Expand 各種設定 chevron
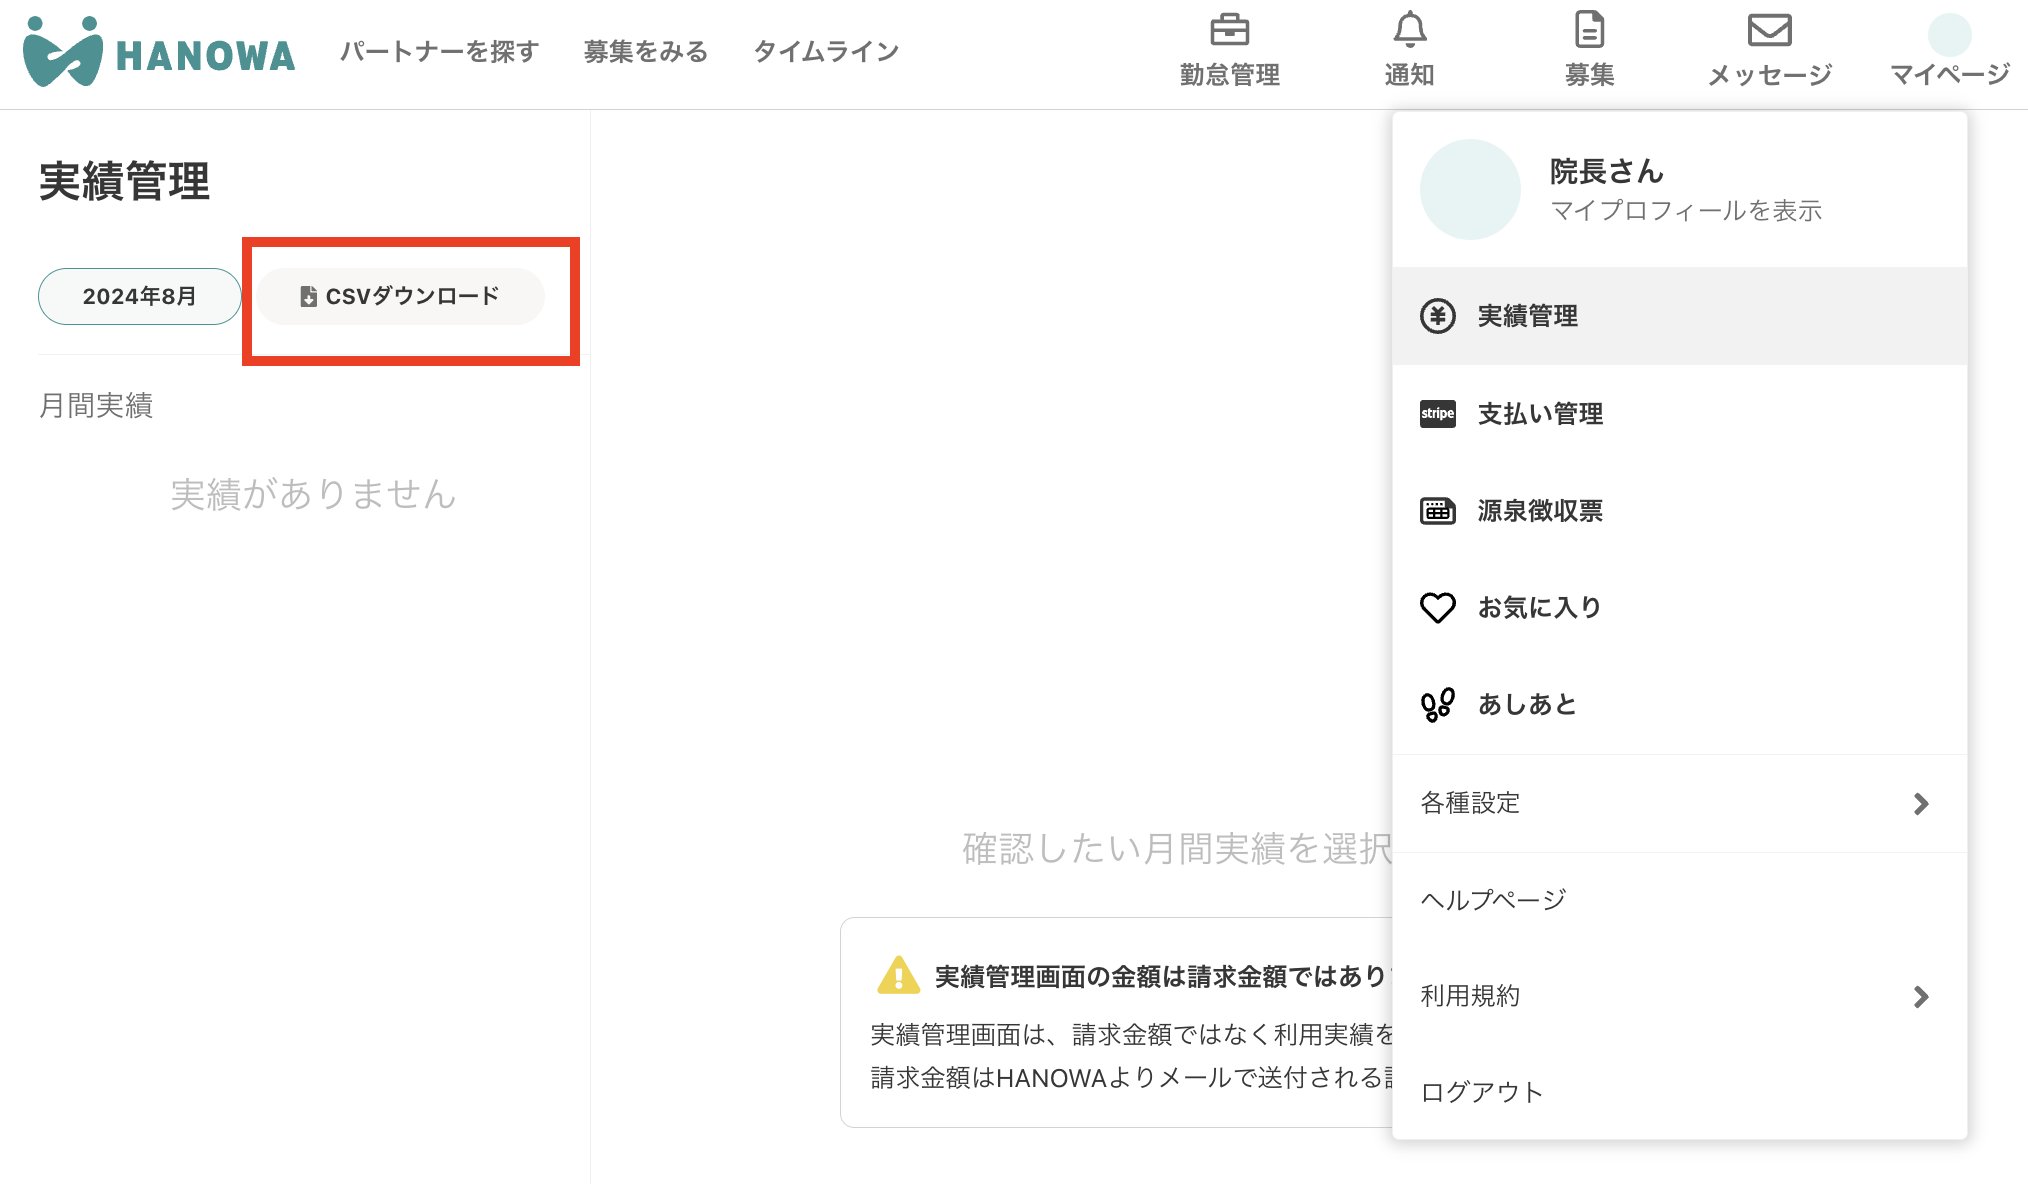 pos(1920,804)
